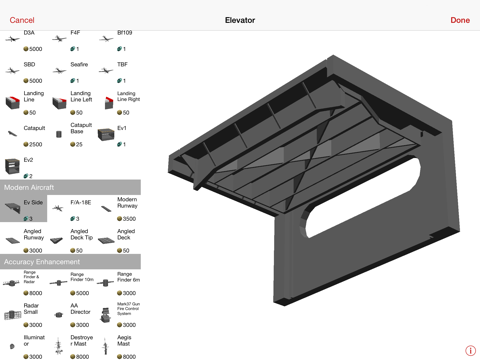Select the Seafire aircraft icon
The image size is (480, 360).
(x=59, y=71)
